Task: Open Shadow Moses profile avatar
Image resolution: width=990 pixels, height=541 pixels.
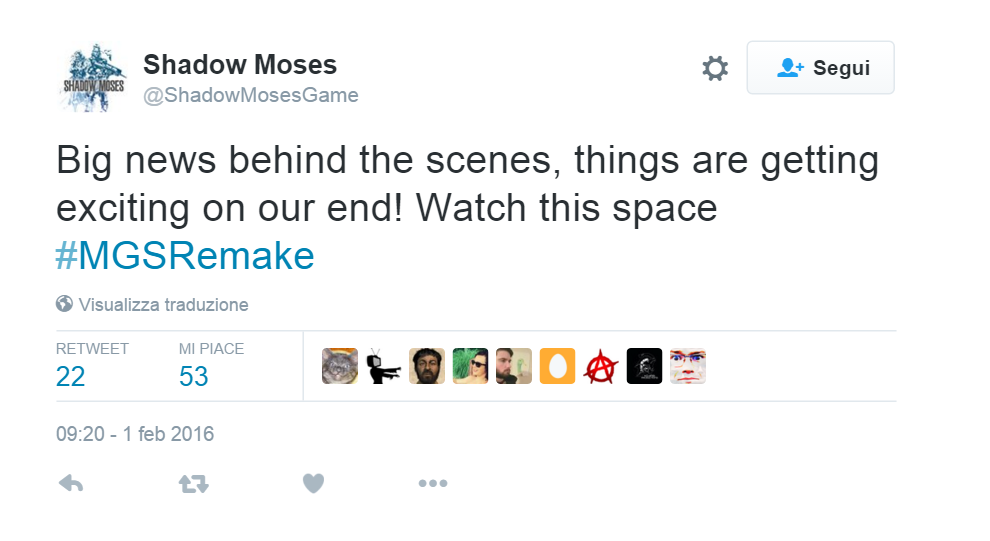Action: [x=92, y=78]
